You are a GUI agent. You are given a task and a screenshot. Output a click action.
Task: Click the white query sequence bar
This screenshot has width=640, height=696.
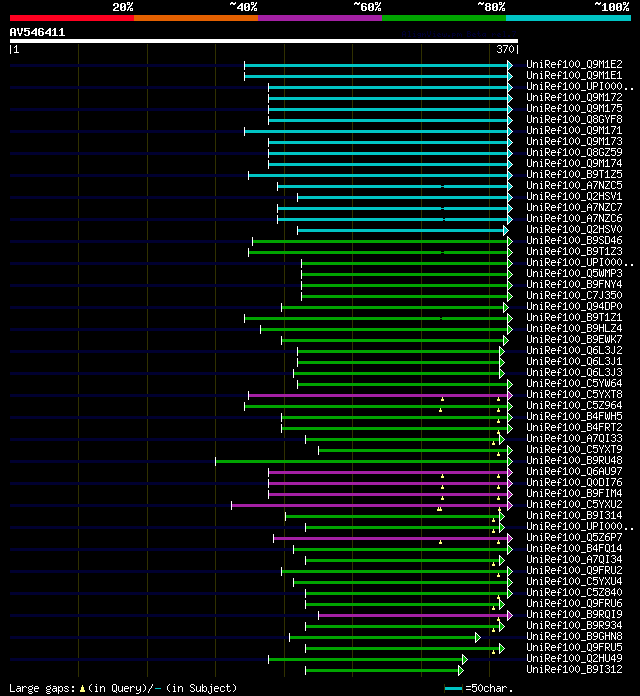pyautogui.click(x=264, y=41)
